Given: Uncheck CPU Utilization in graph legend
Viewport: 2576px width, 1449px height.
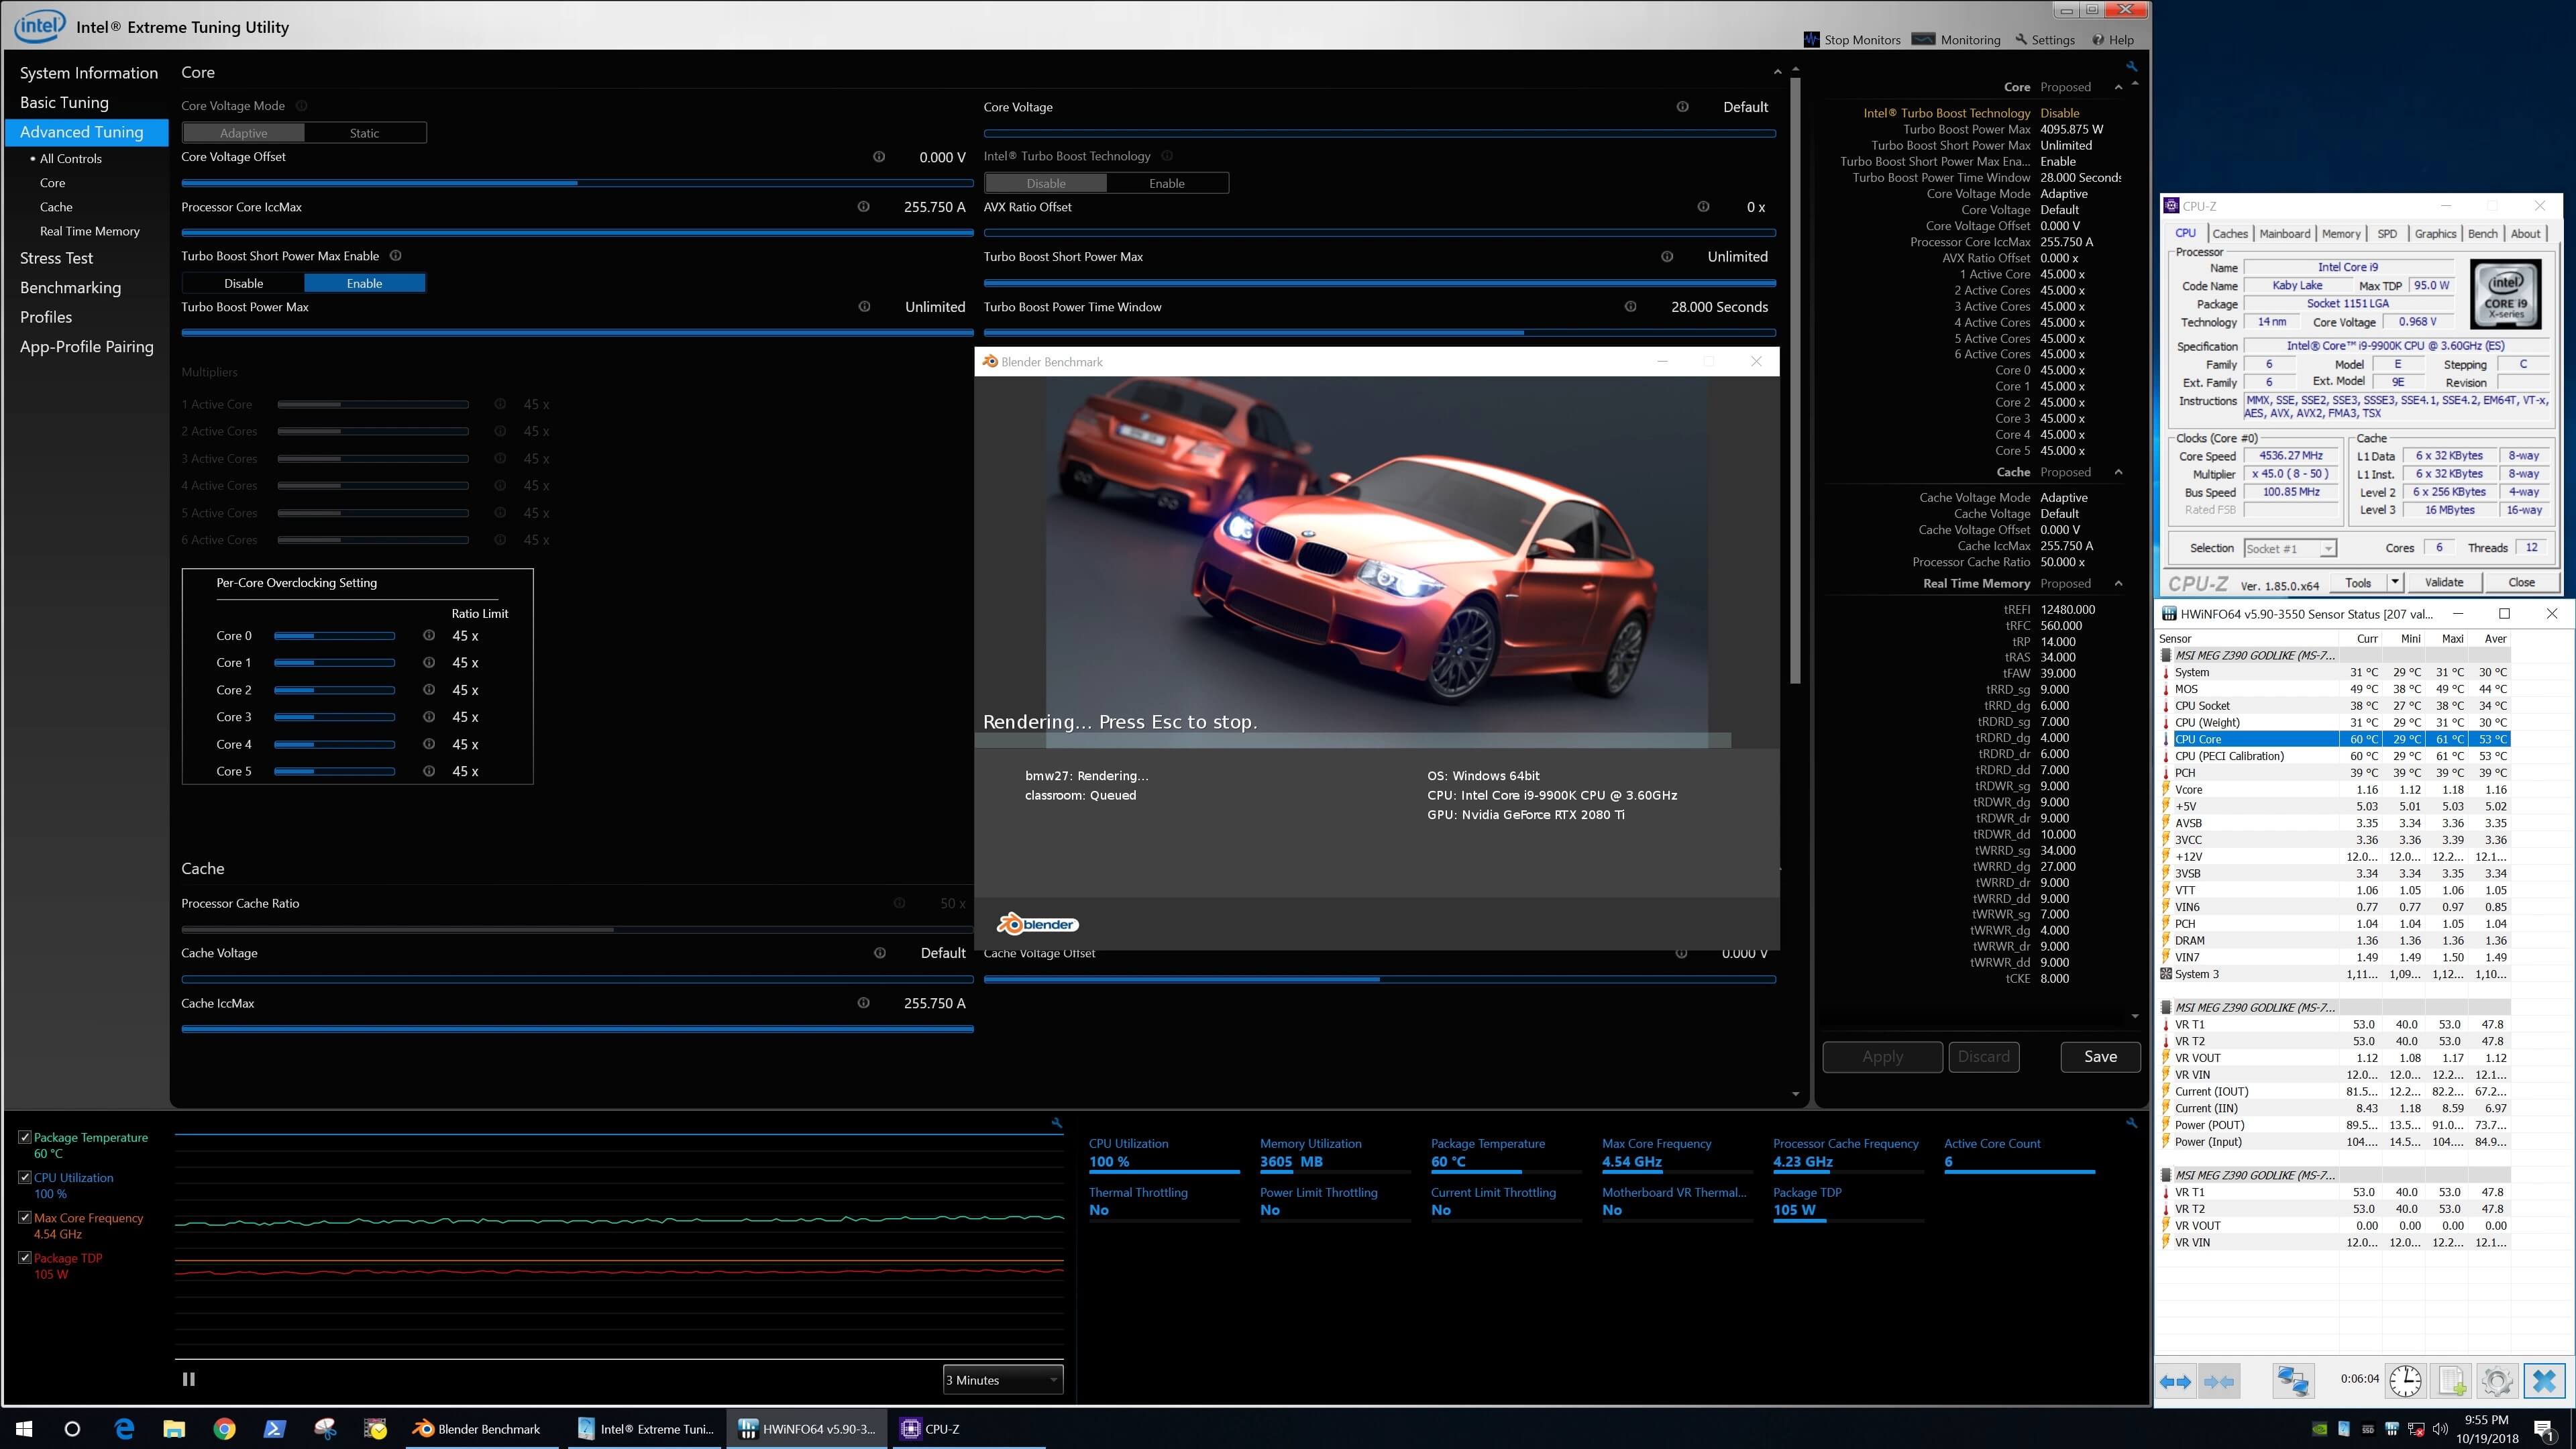Looking at the screenshot, I should click(x=25, y=1177).
